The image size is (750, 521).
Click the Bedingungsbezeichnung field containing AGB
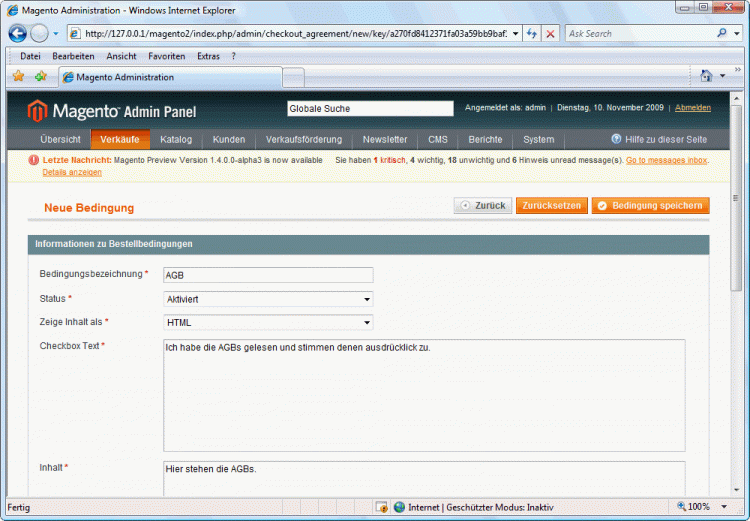click(268, 275)
